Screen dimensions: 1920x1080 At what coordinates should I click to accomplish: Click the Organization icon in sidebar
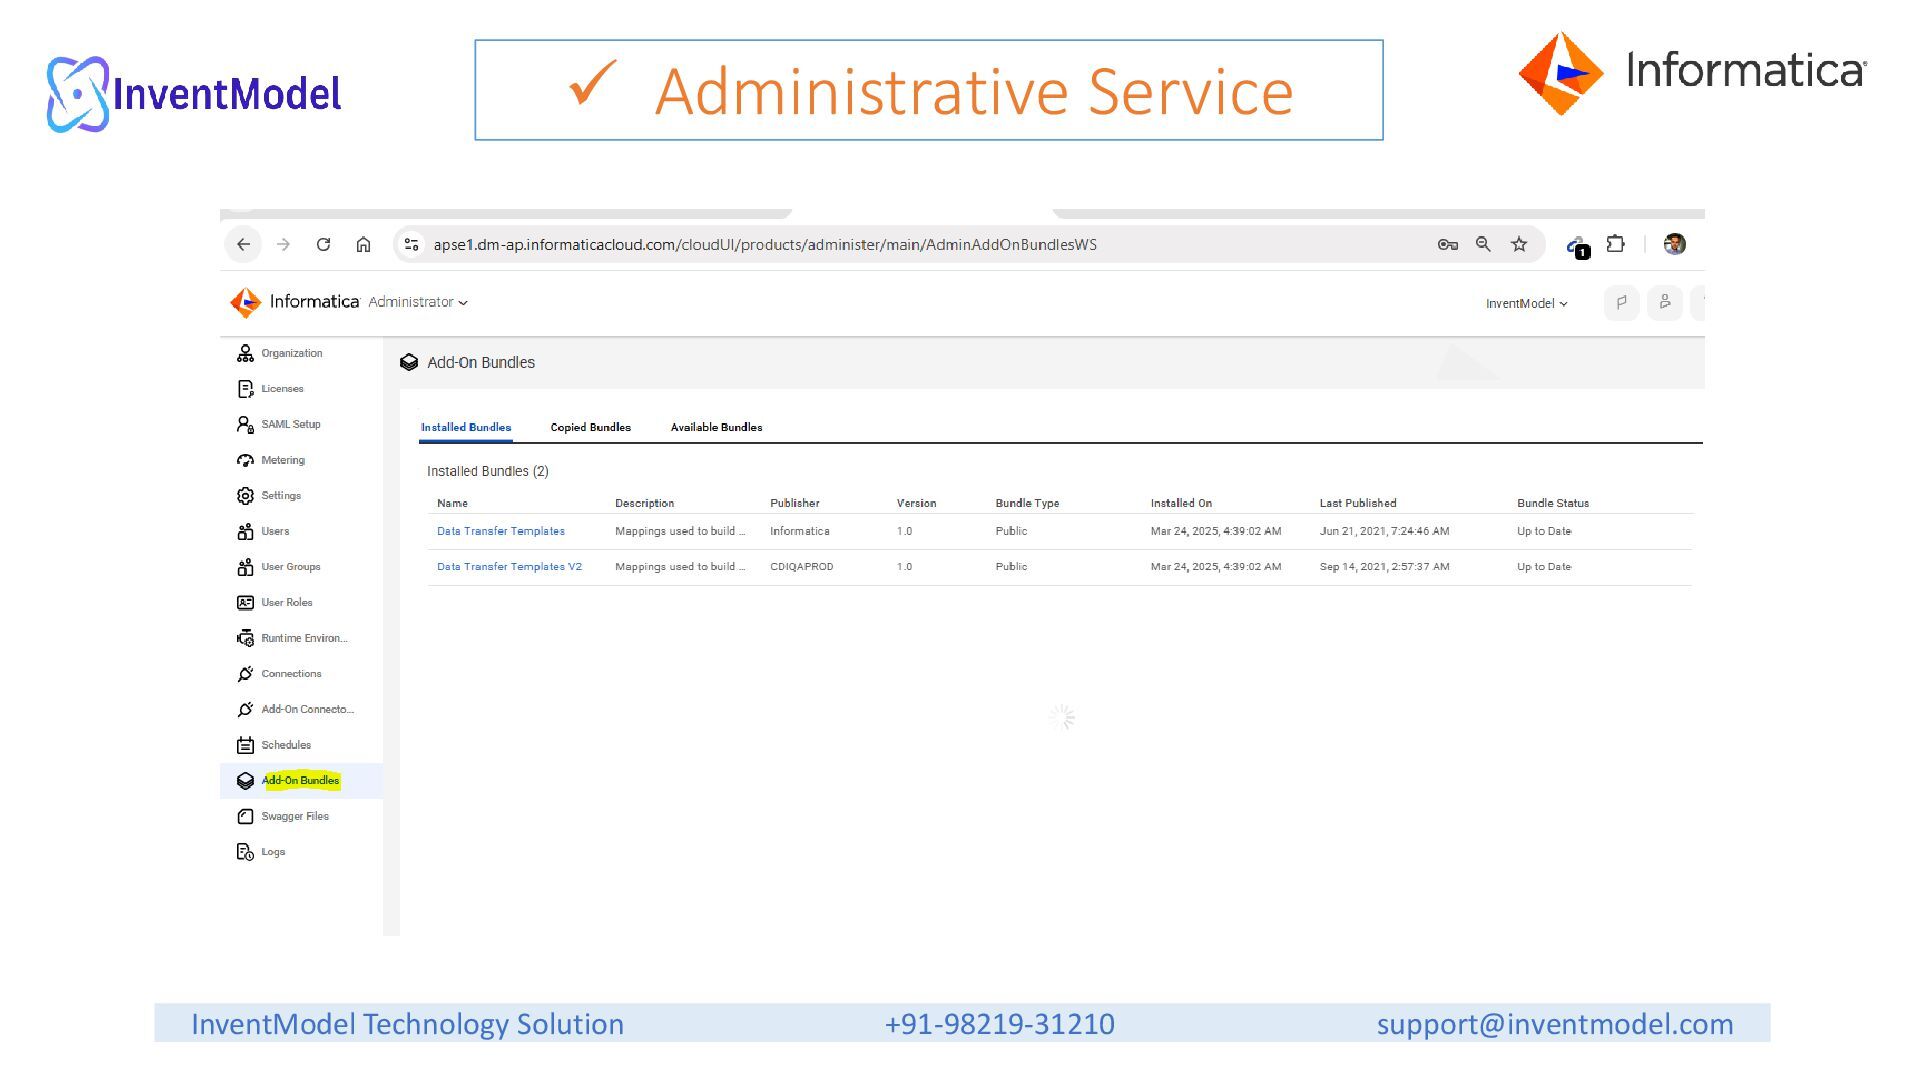pyautogui.click(x=245, y=353)
